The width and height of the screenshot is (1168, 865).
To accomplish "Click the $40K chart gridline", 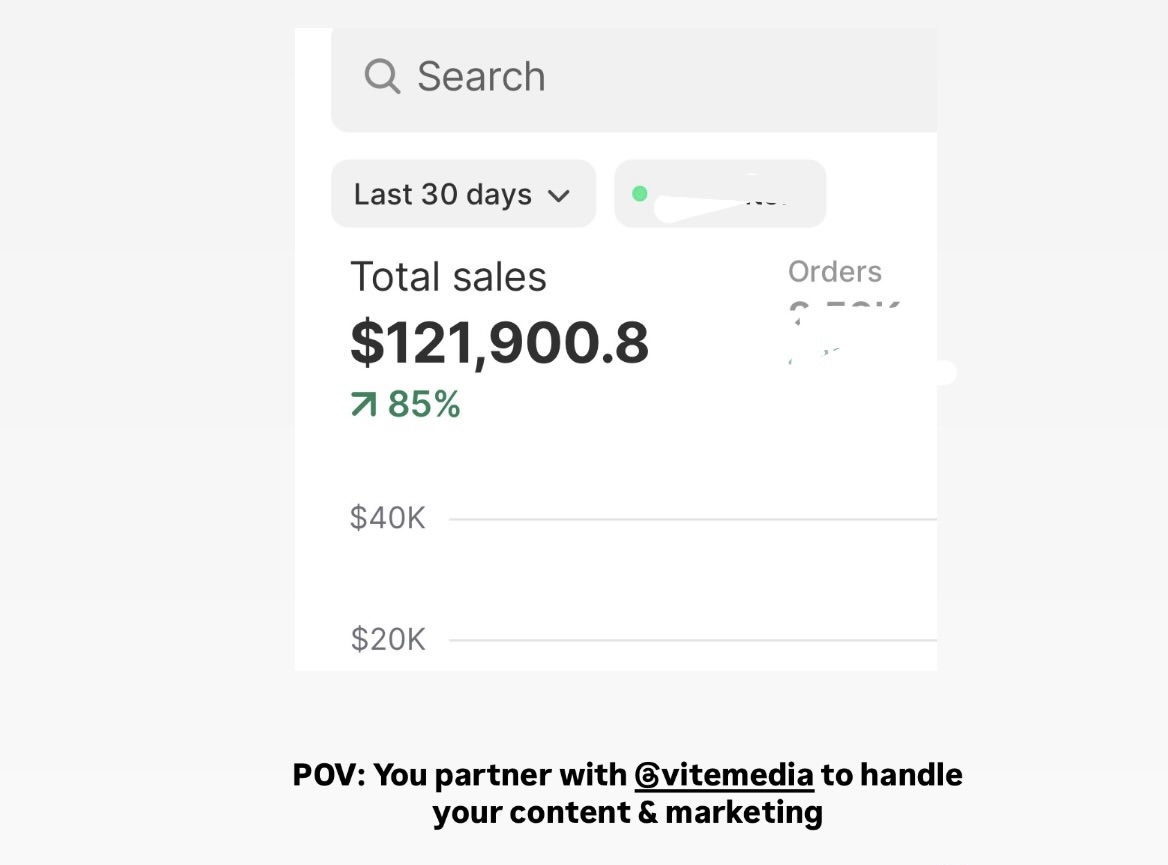I will (x=692, y=519).
